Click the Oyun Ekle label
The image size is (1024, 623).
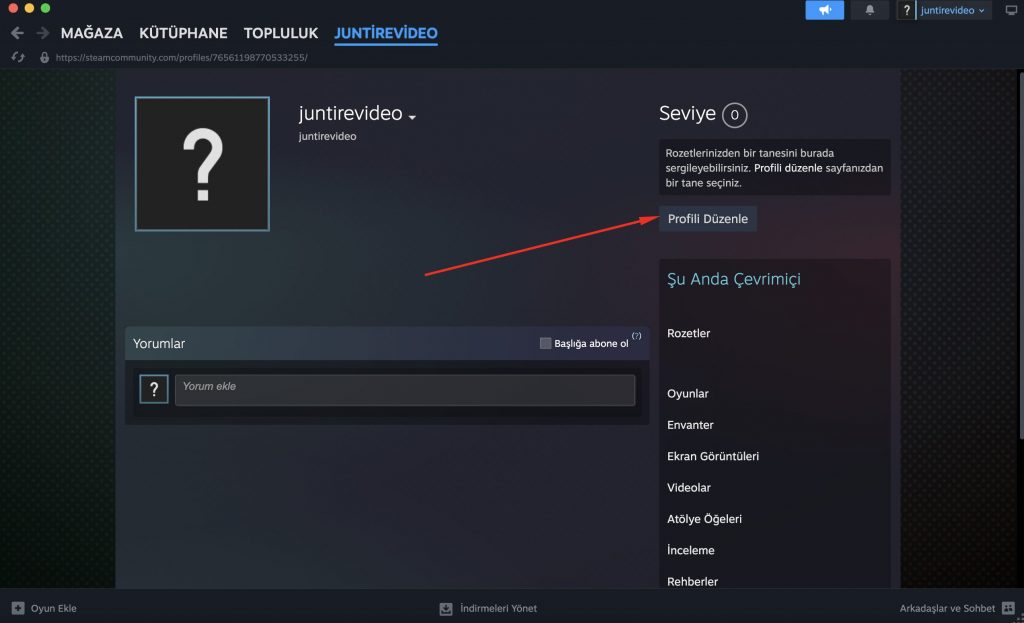pyautogui.click(x=54, y=608)
